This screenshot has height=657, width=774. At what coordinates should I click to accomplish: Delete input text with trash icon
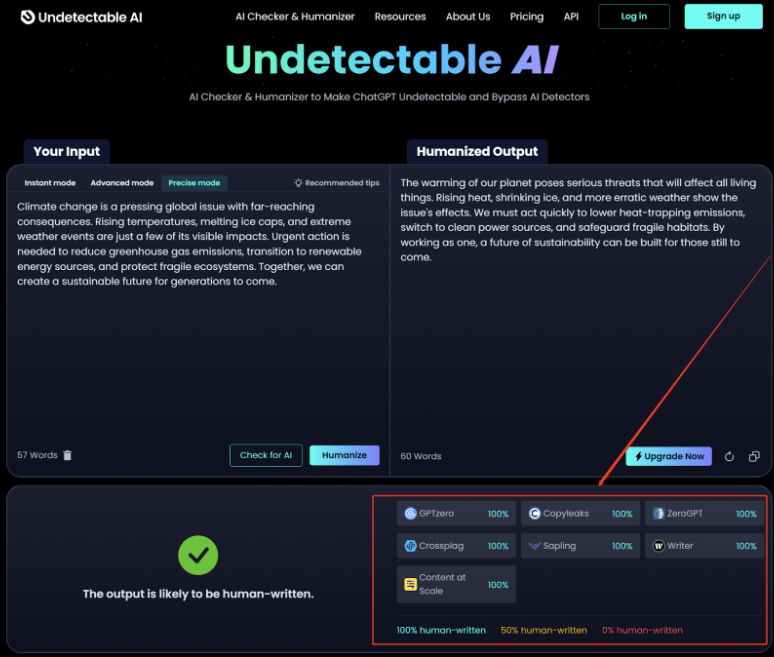[68, 455]
